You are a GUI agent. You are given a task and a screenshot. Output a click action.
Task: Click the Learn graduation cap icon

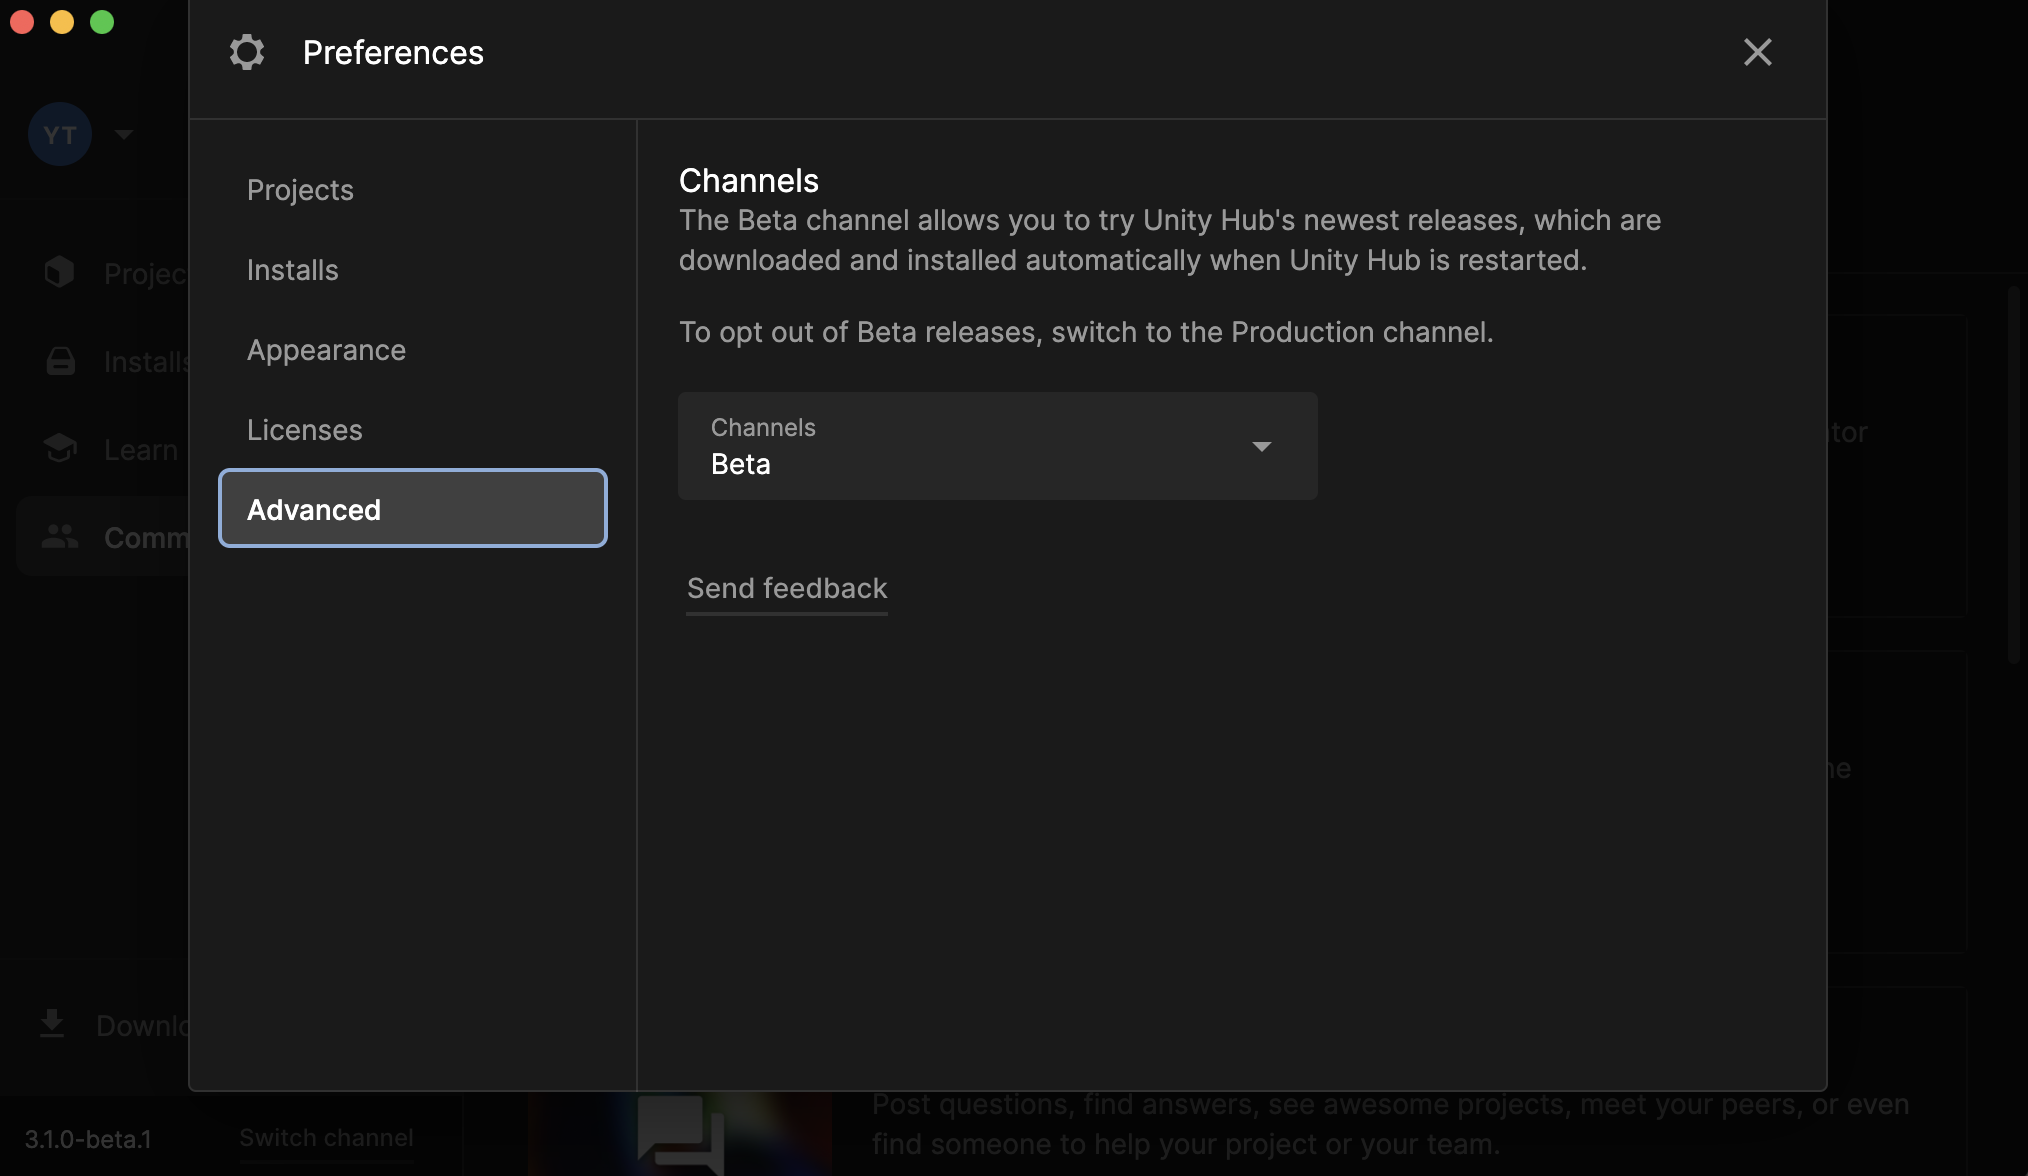tap(60, 449)
